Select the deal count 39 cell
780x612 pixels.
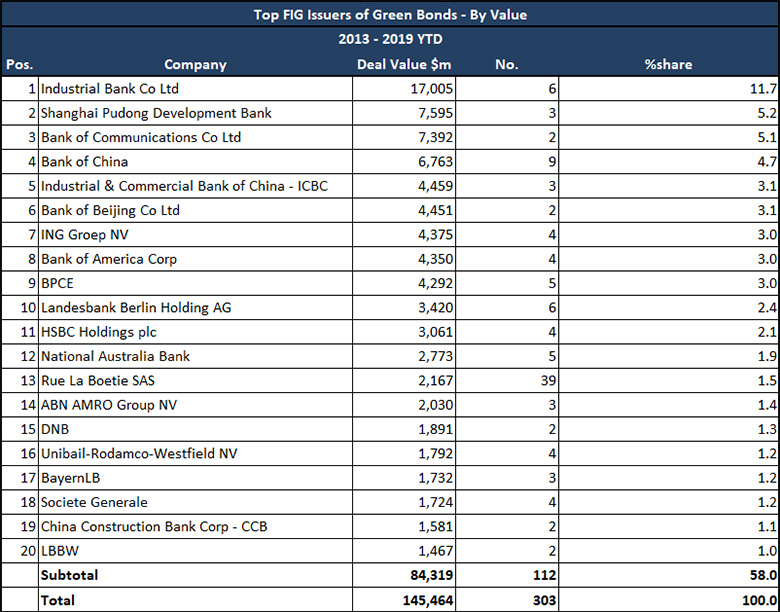[x=507, y=381]
